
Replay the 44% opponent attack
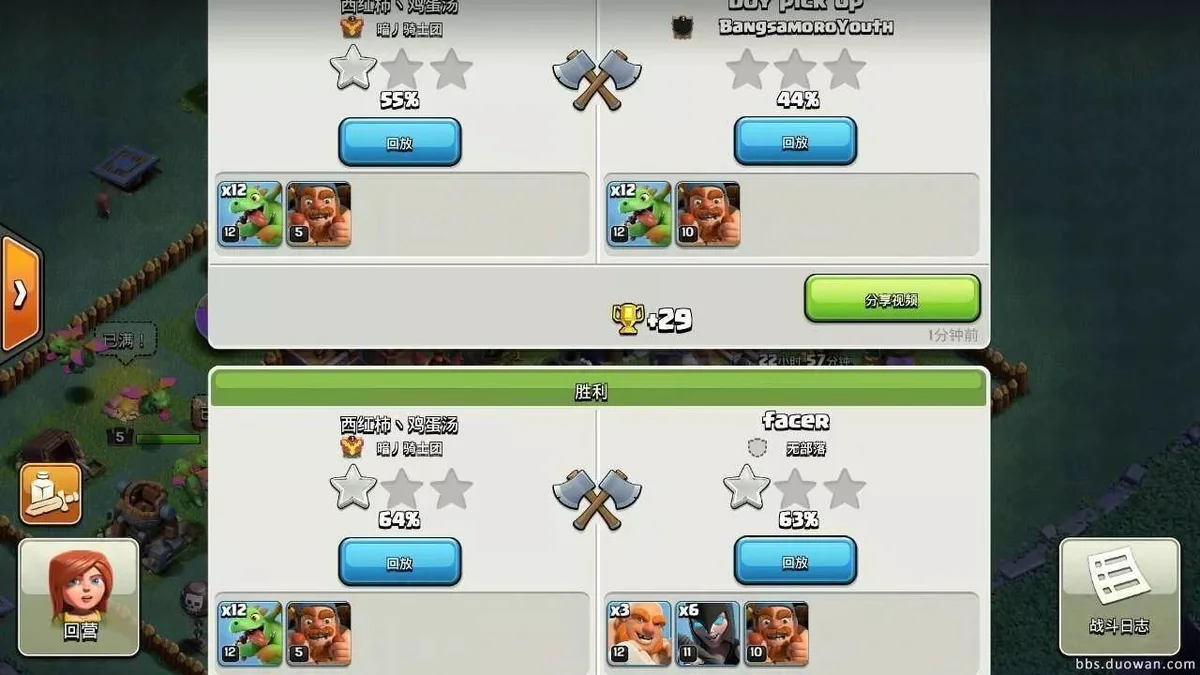(x=795, y=142)
